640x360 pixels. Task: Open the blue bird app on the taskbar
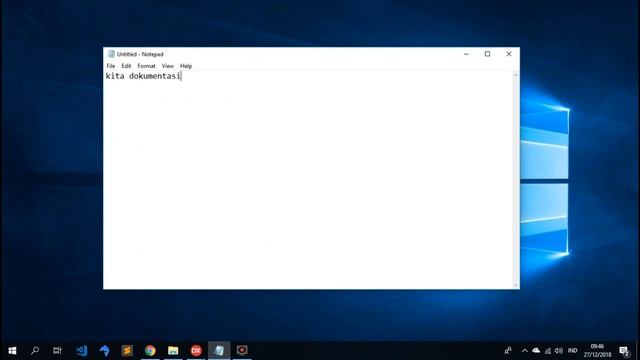coord(104,351)
